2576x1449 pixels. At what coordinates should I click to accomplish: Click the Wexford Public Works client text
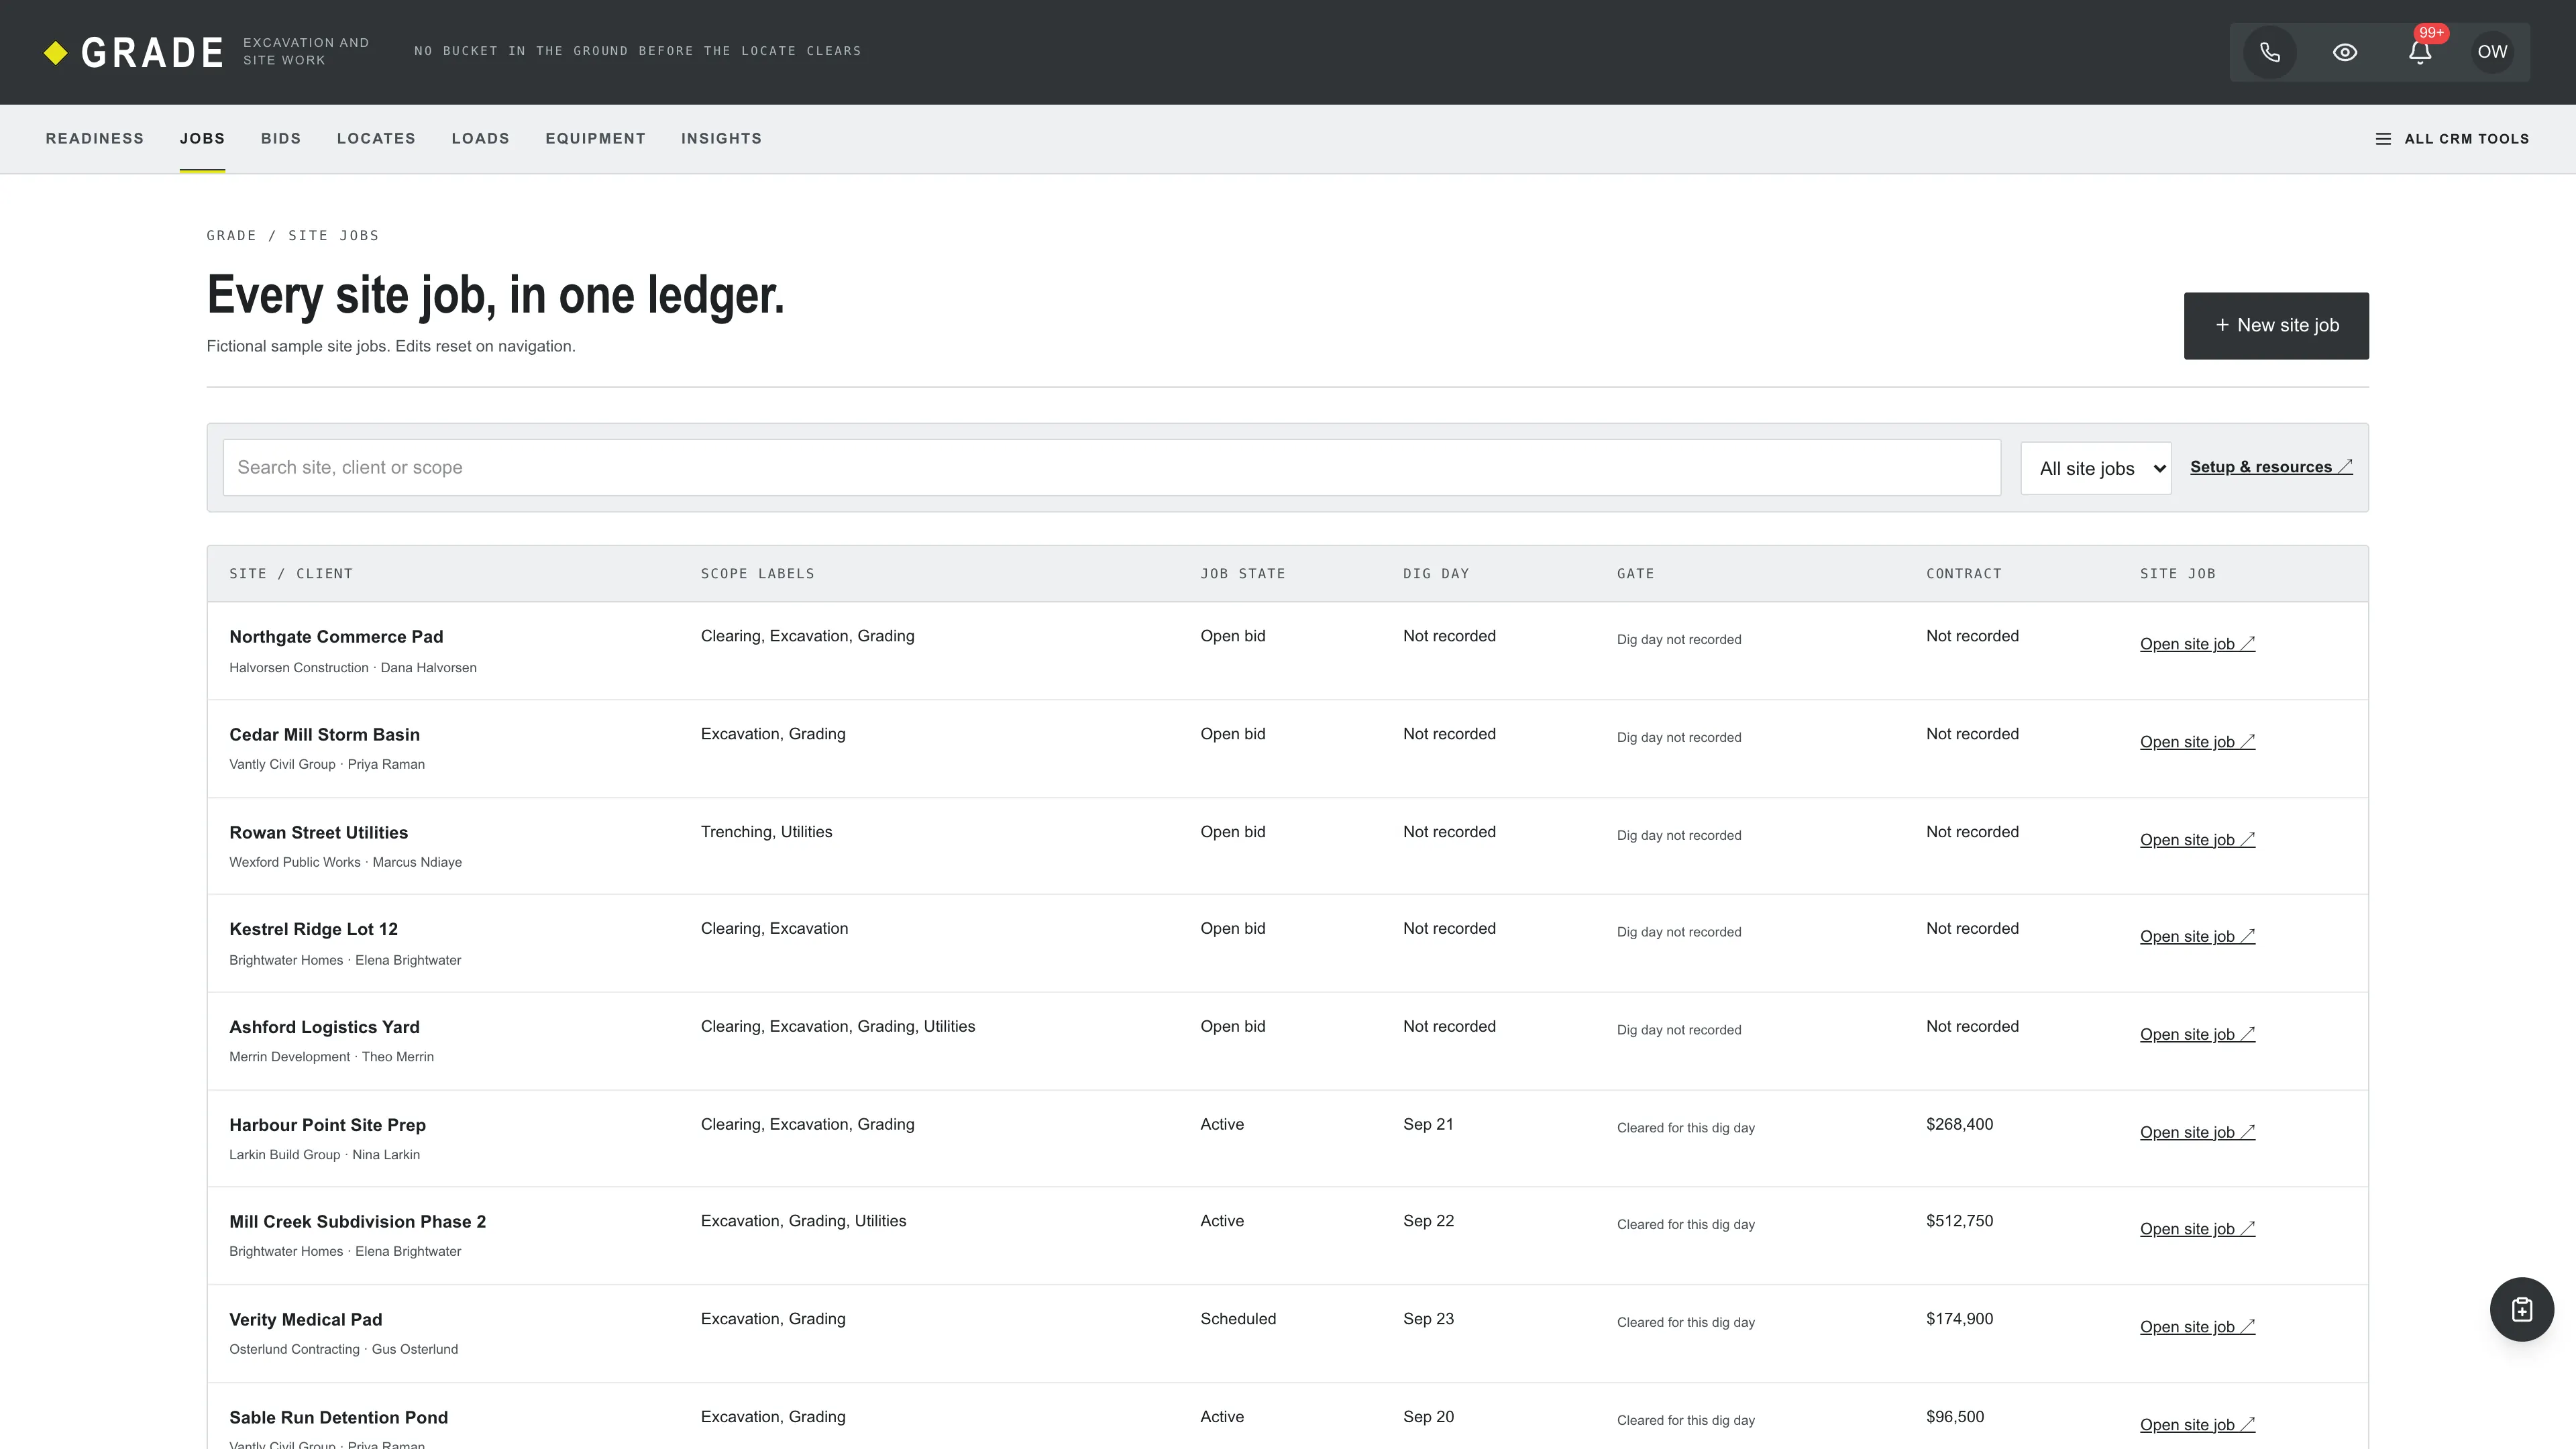point(294,862)
